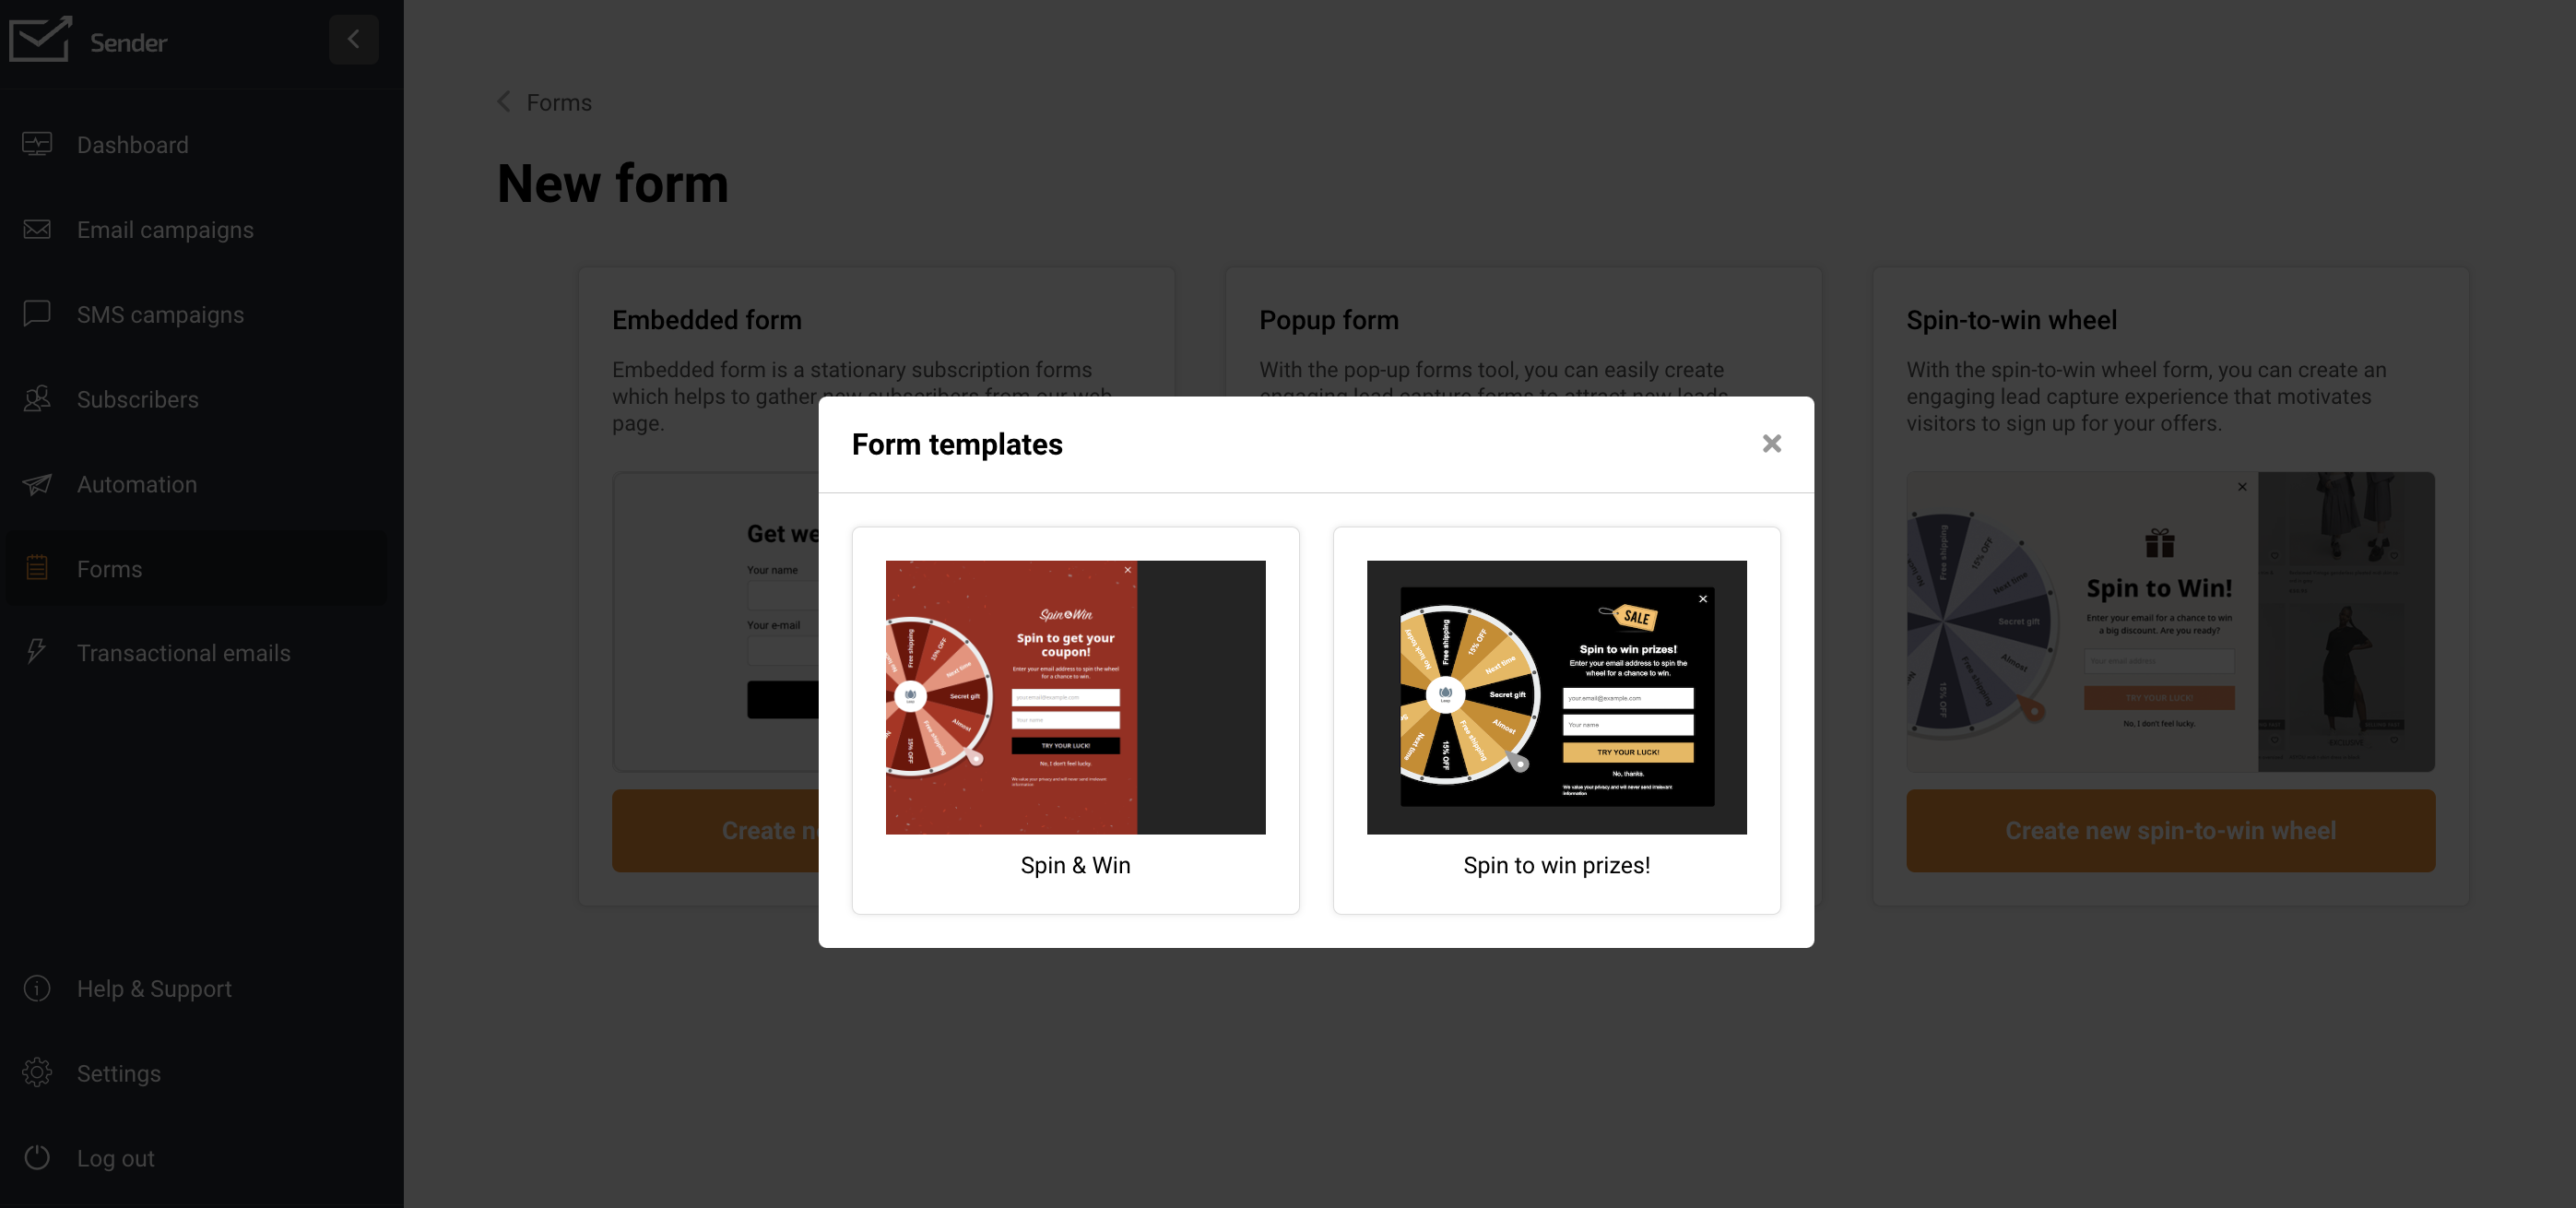Click the Forms breadcrumb link
This screenshot has width=2576, height=1208.
(559, 102)
